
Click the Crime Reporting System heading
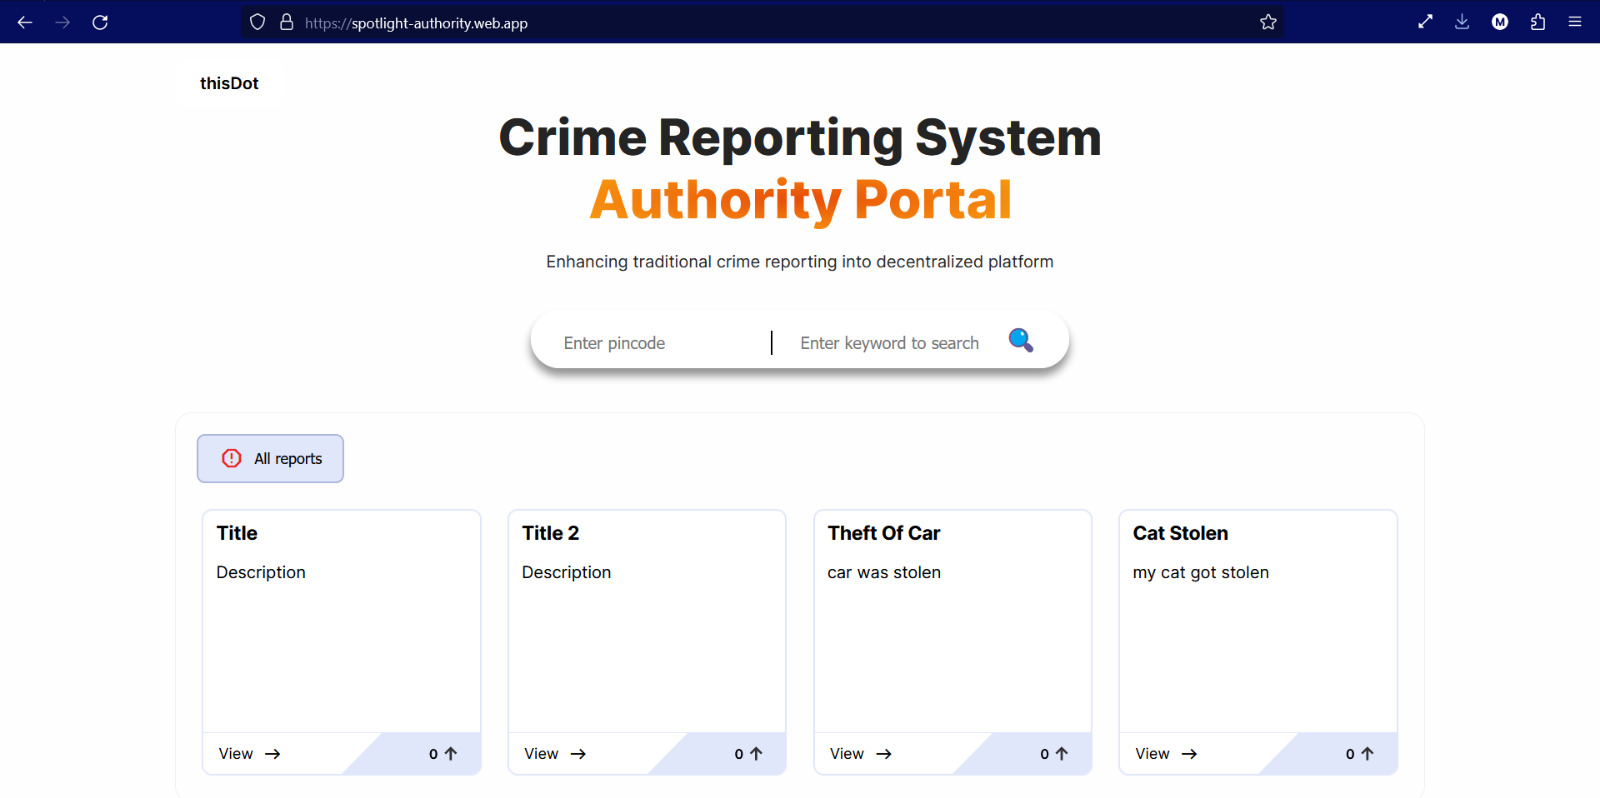tap(800, 138)
